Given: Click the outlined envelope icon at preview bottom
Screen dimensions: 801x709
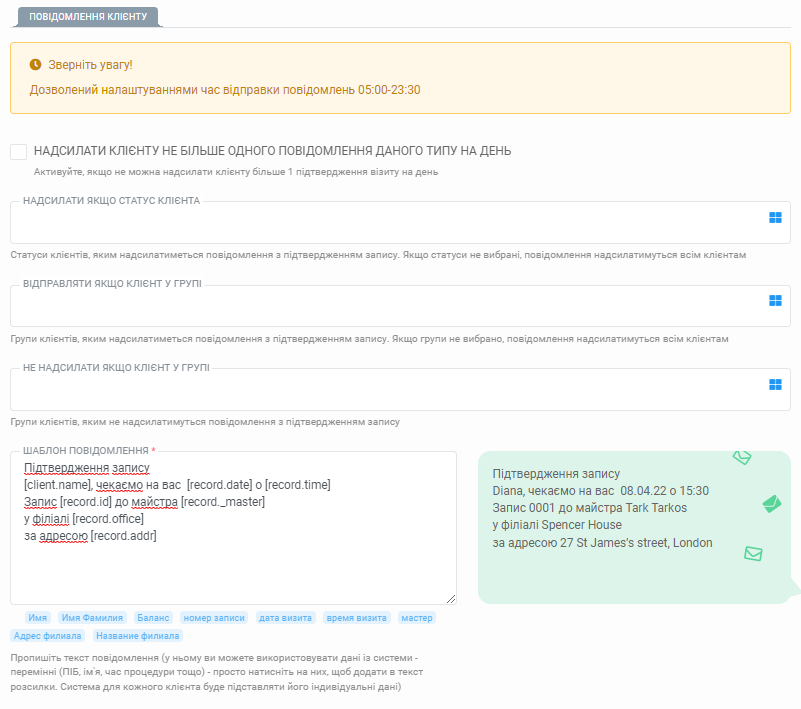Looking at the screenshot, I should tap(753, 553).
